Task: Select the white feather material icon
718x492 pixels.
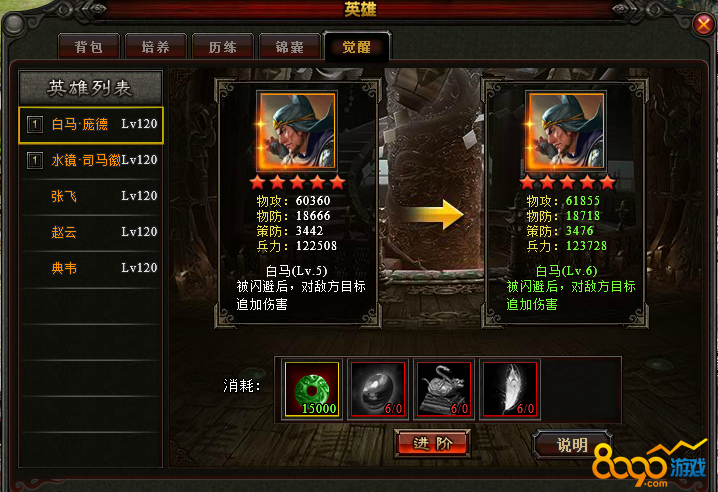Action: pos(510,389)
